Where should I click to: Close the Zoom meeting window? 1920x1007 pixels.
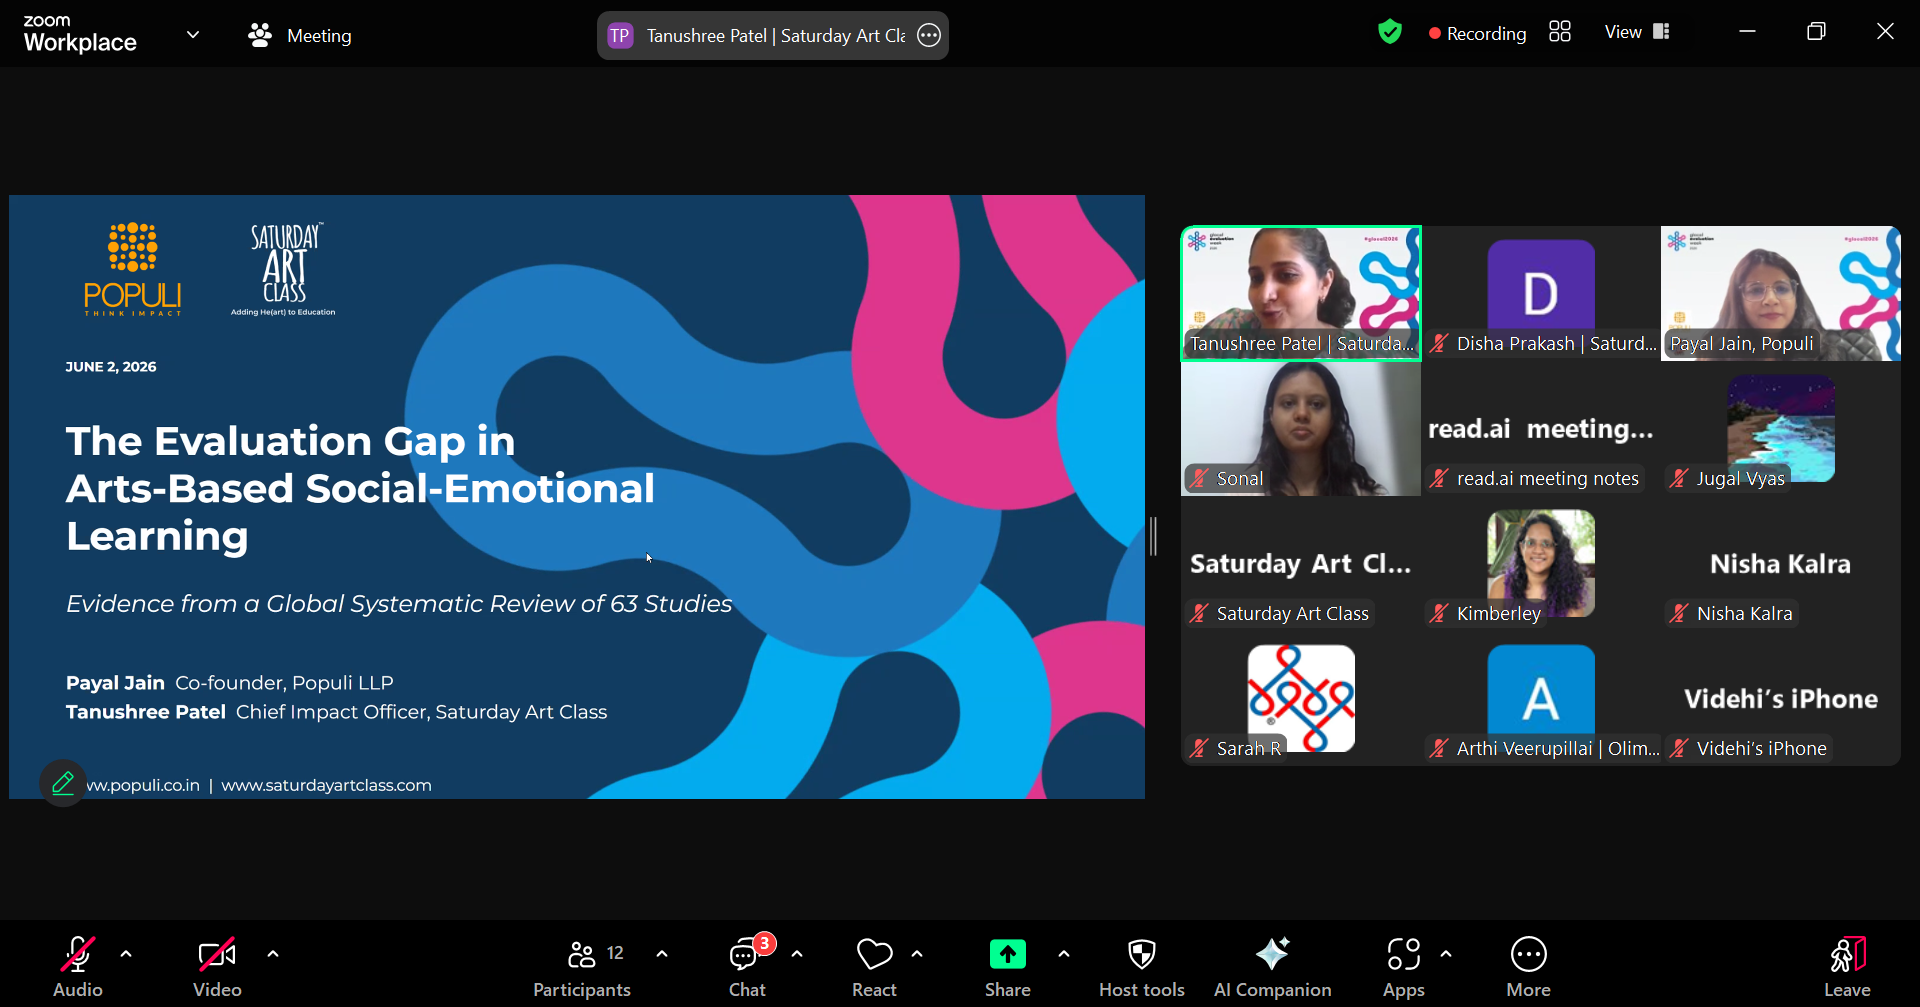coord(1885,32)
